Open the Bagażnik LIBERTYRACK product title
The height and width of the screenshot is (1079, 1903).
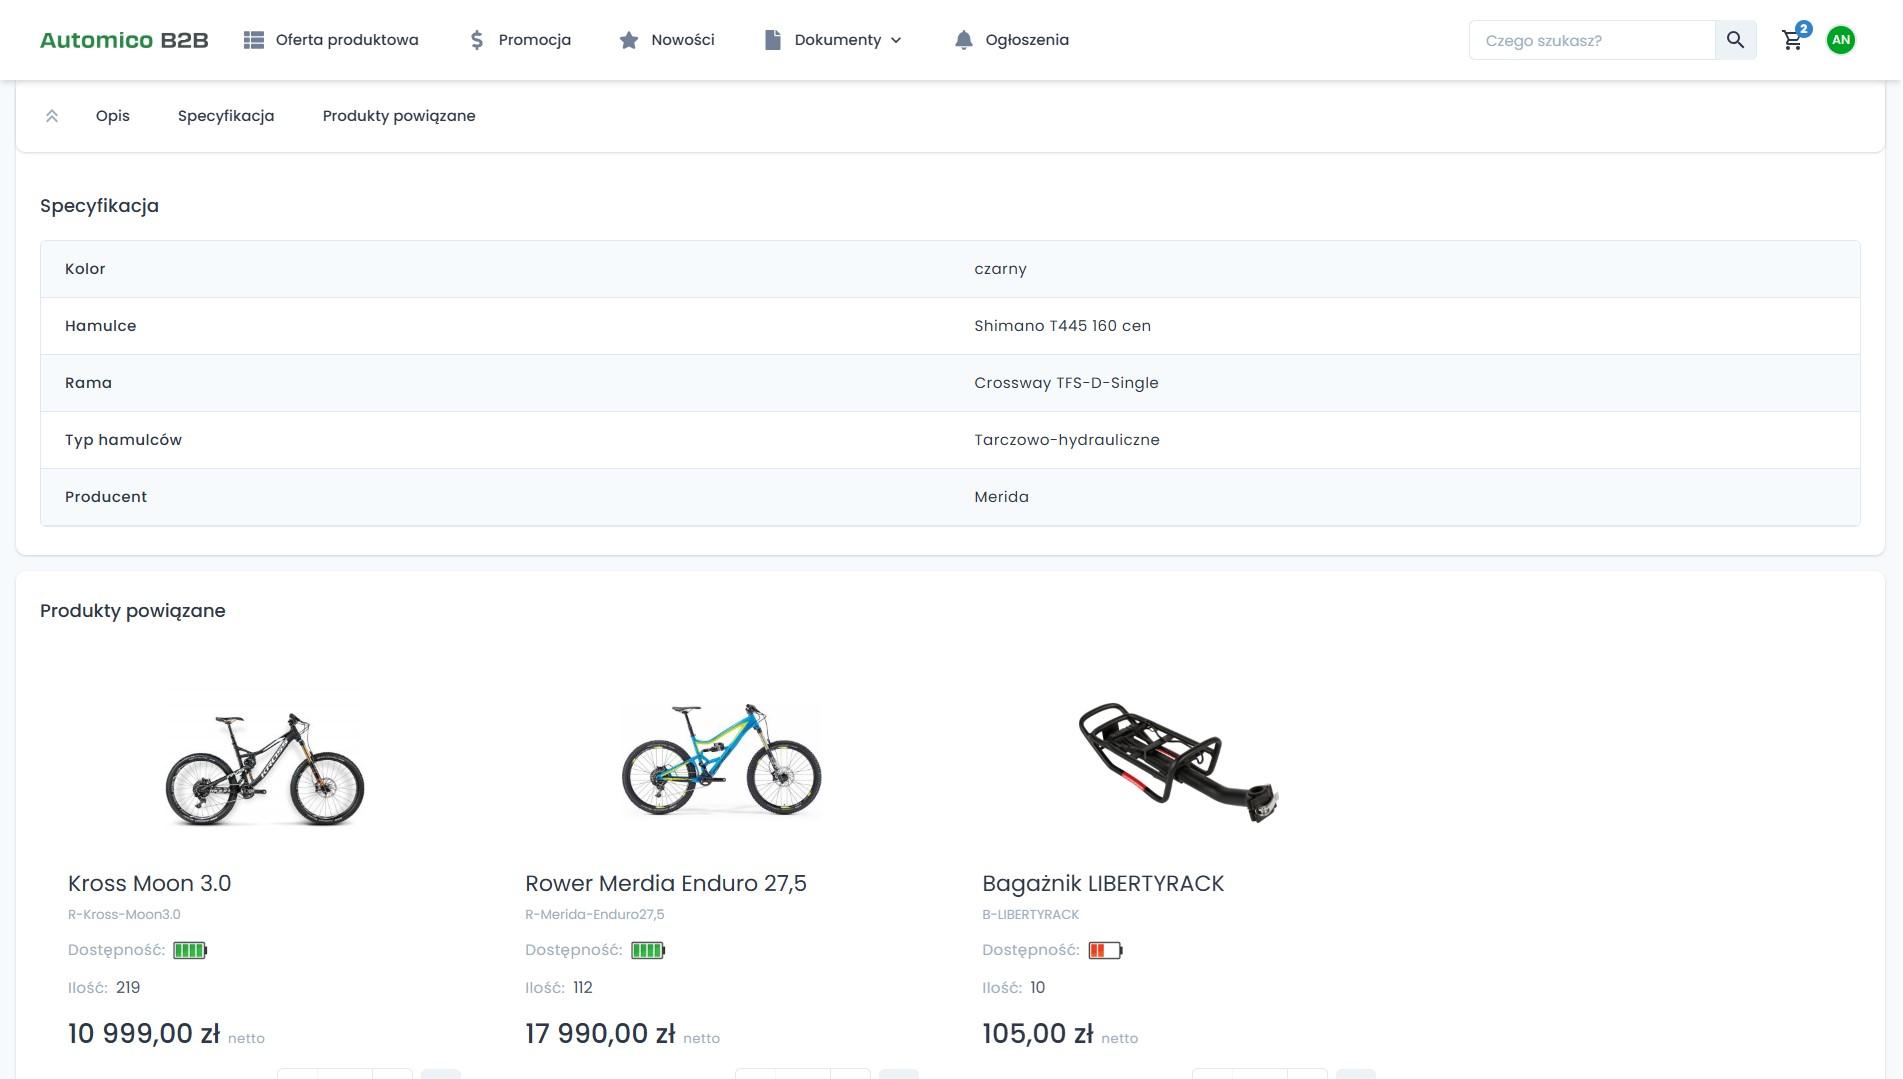click(x=1102, y=883)
